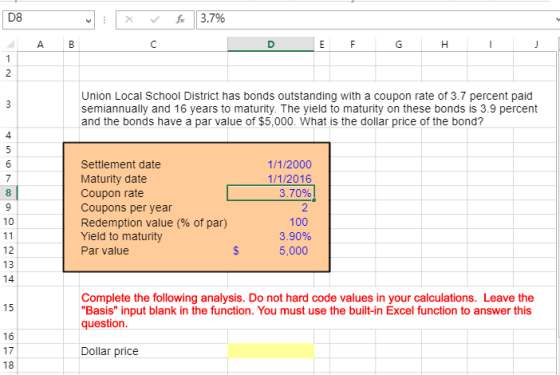Click the Union Local School District problem text
The image size is (560, 375).
(x=309, y=109)
